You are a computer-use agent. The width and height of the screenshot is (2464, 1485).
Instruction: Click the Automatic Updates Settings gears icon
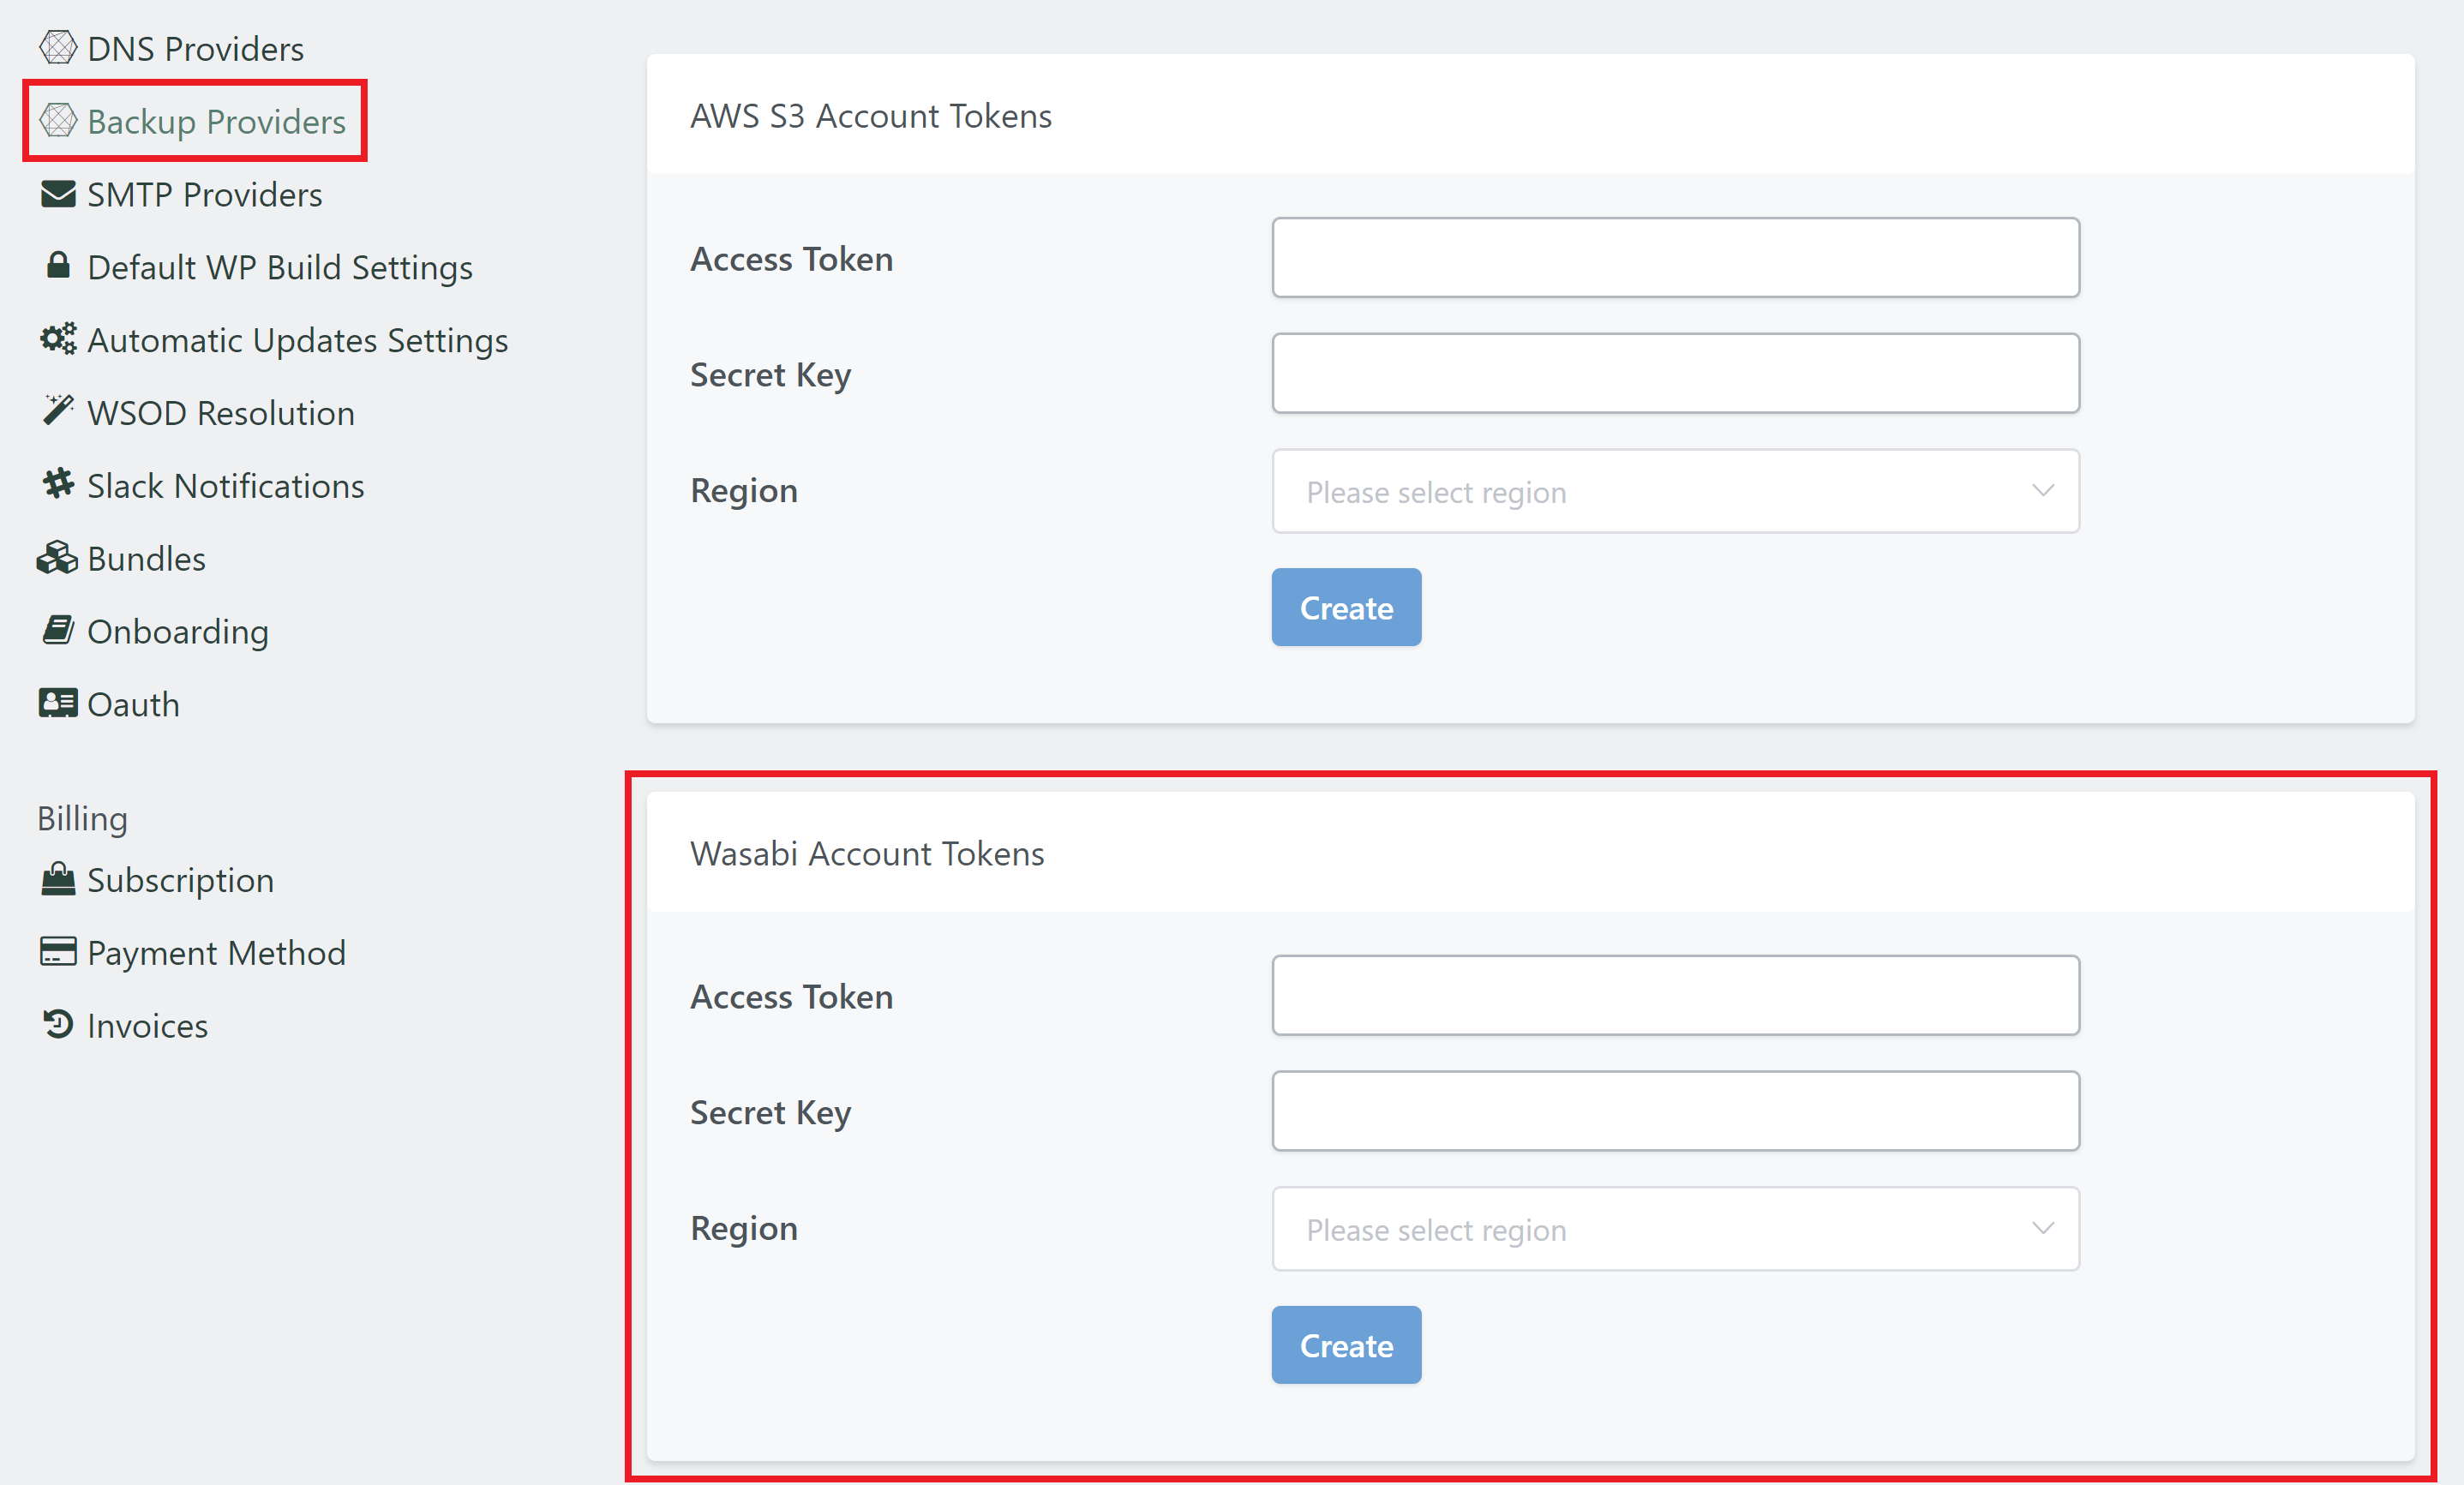coord(58,339)
